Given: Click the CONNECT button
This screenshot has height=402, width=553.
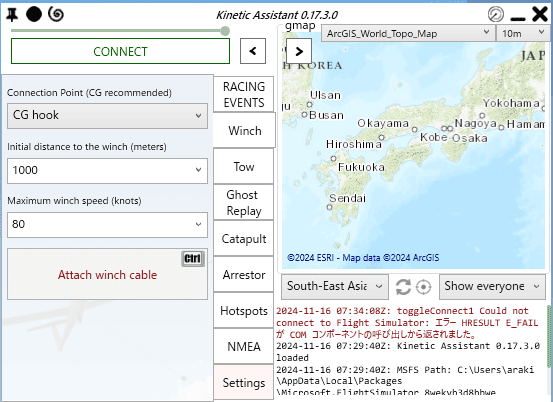Looking at the screenshot, I should [120, 51].
